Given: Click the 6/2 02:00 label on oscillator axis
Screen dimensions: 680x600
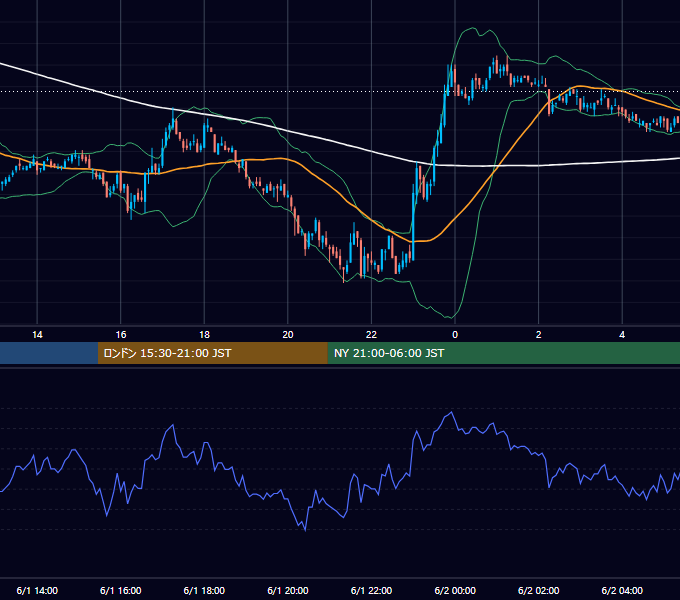Looking at the screenshot, I should (x=539, y=590).
